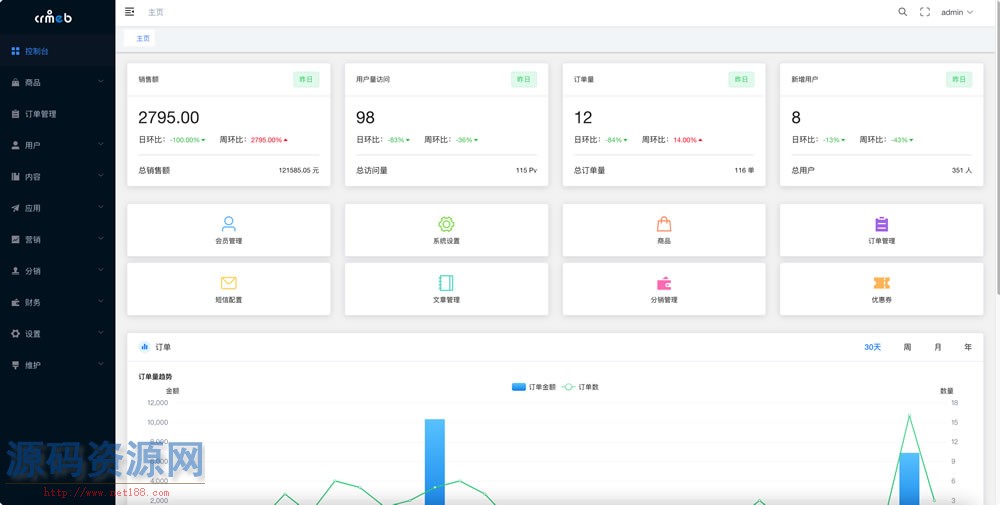The width and height of the screenshot is (1000, 505).
Task: Collapse the sidebar with the hamburger icon
Action: coord(130,12)
